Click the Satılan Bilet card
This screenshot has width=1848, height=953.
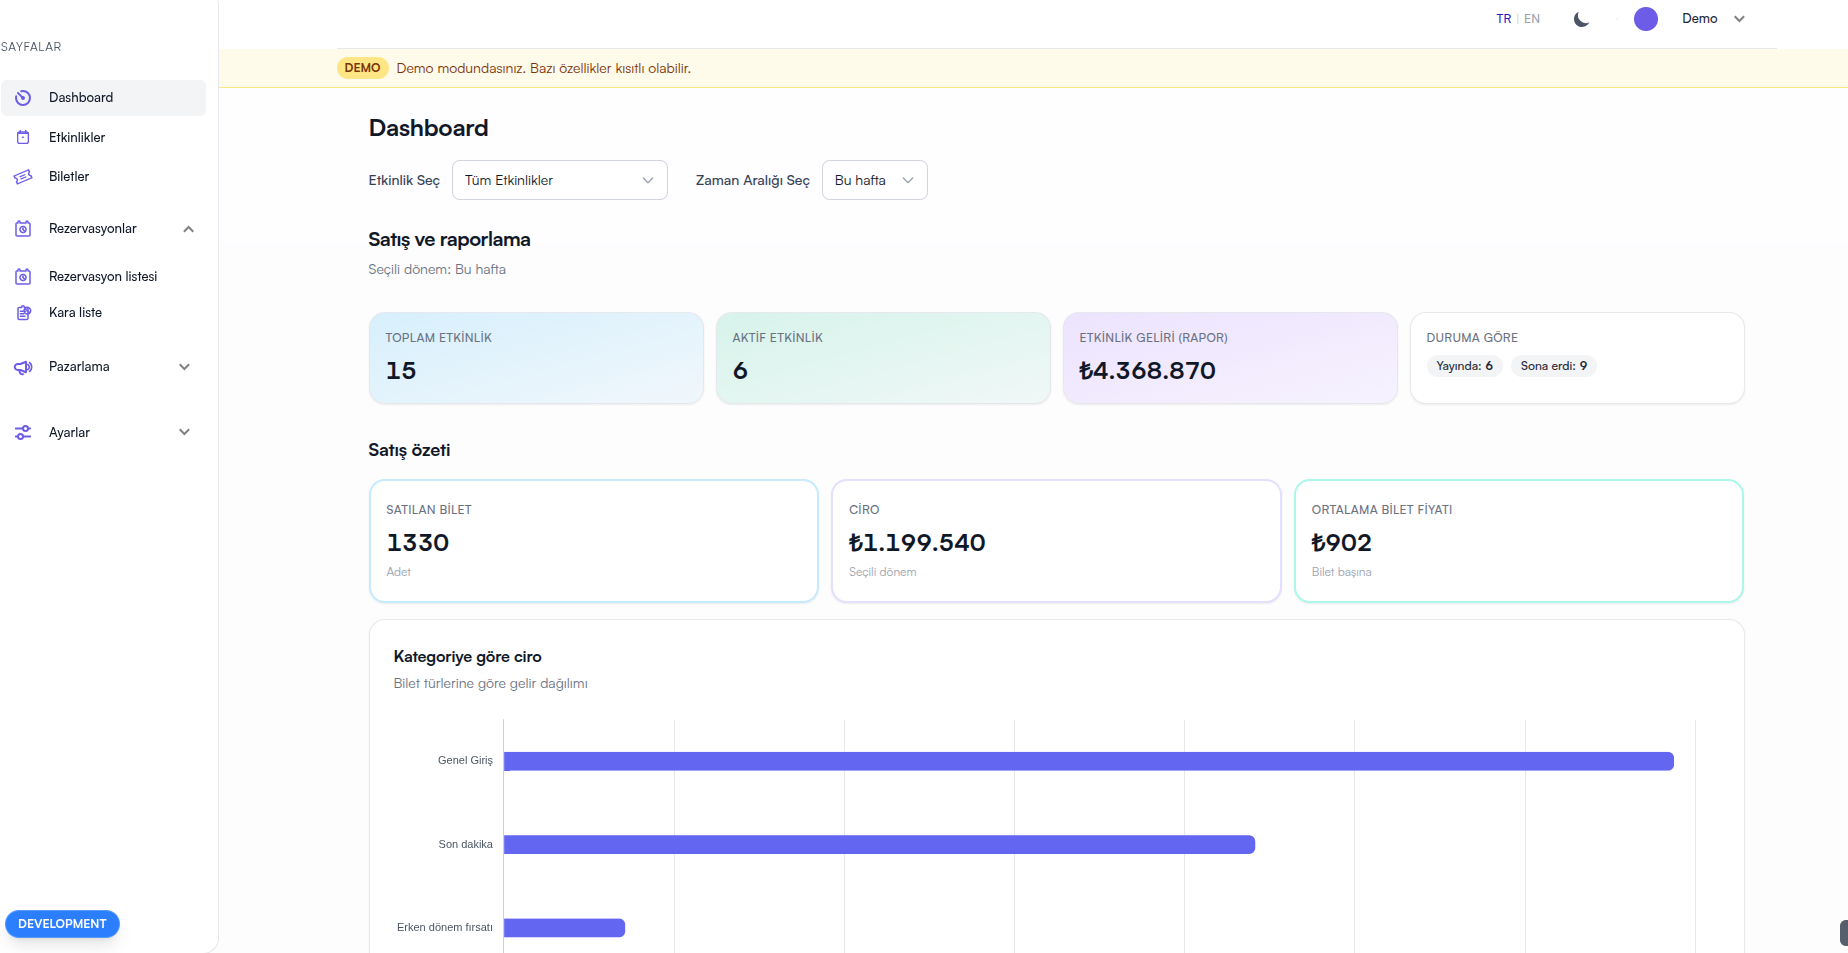594,541
